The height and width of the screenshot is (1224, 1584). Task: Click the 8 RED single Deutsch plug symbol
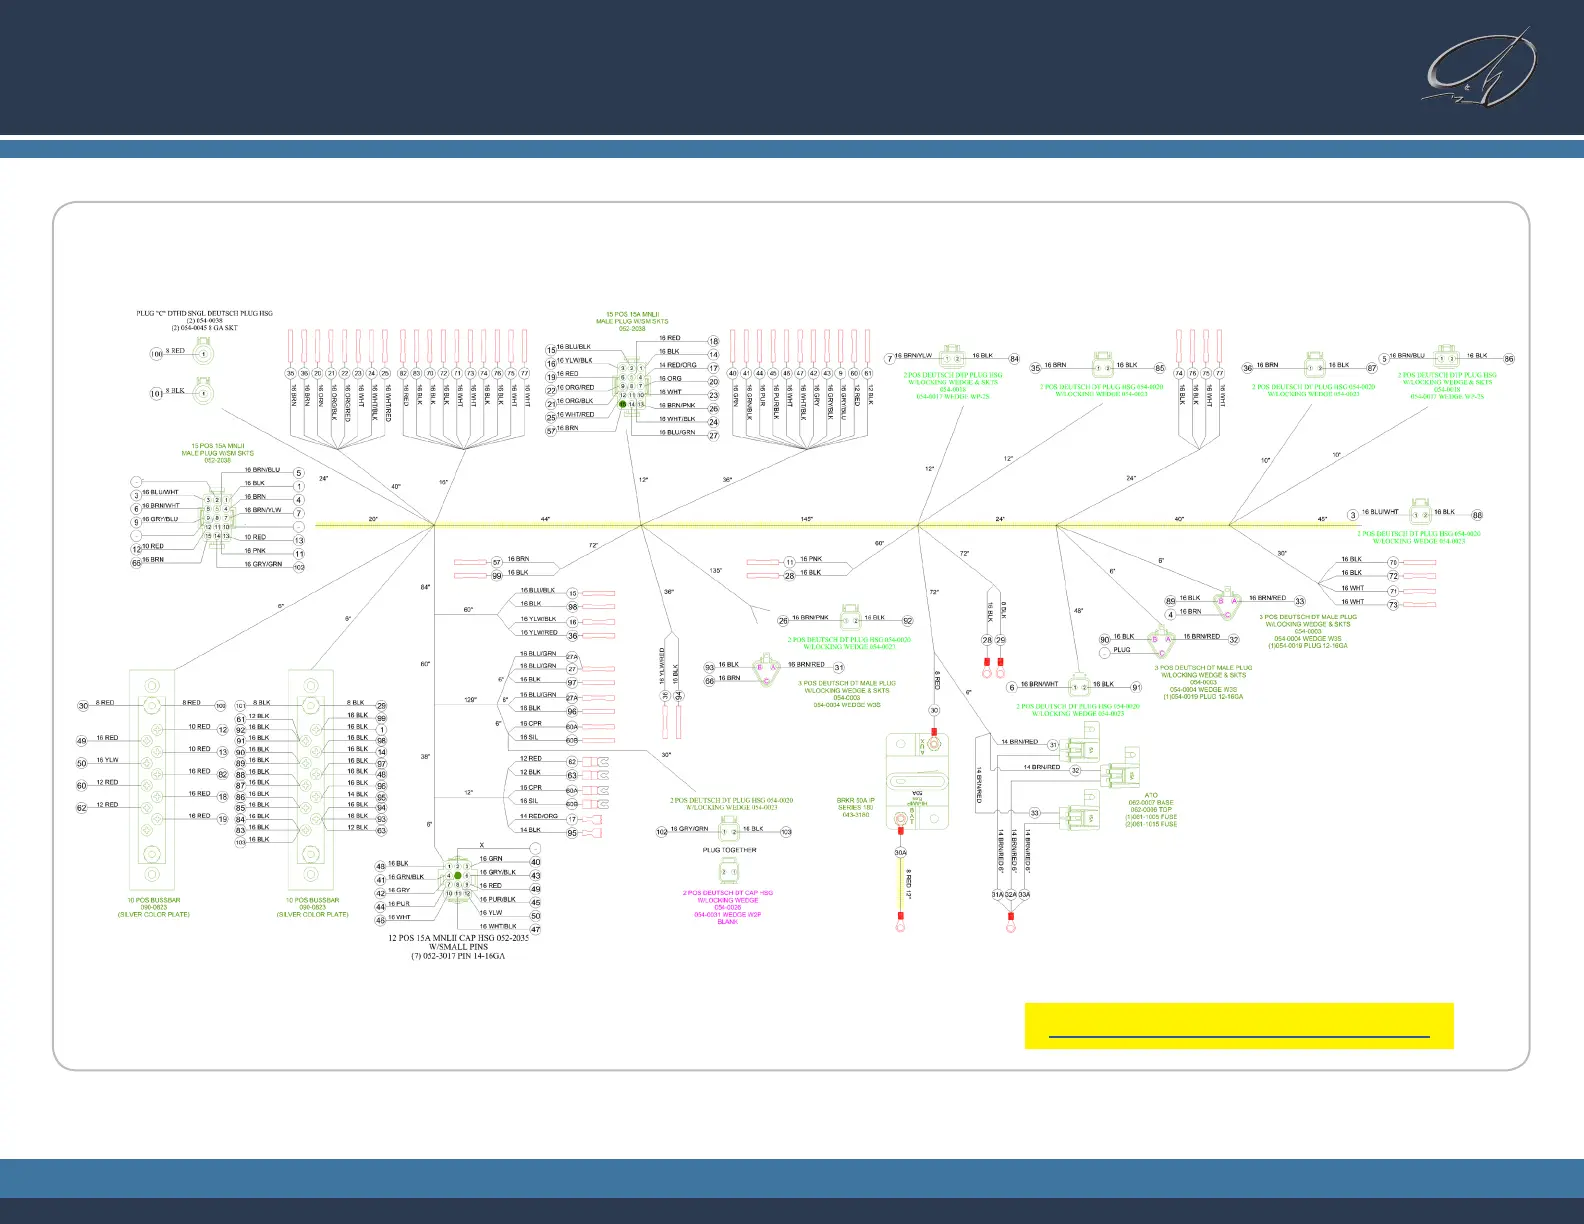click(204, 352)
